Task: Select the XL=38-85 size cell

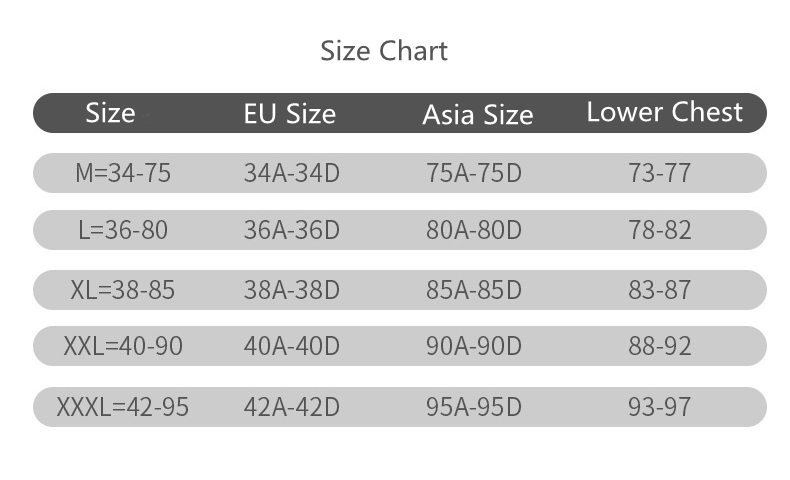Action: pyautogui.click(x=123, y=290)
